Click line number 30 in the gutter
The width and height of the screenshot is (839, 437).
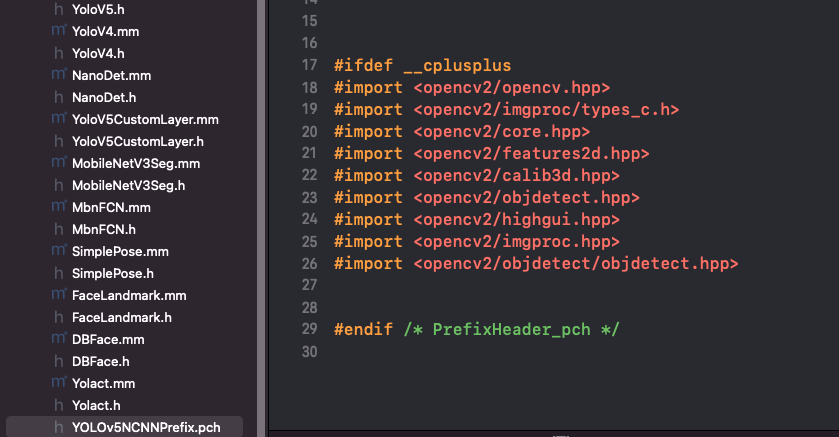pos(310,351)
